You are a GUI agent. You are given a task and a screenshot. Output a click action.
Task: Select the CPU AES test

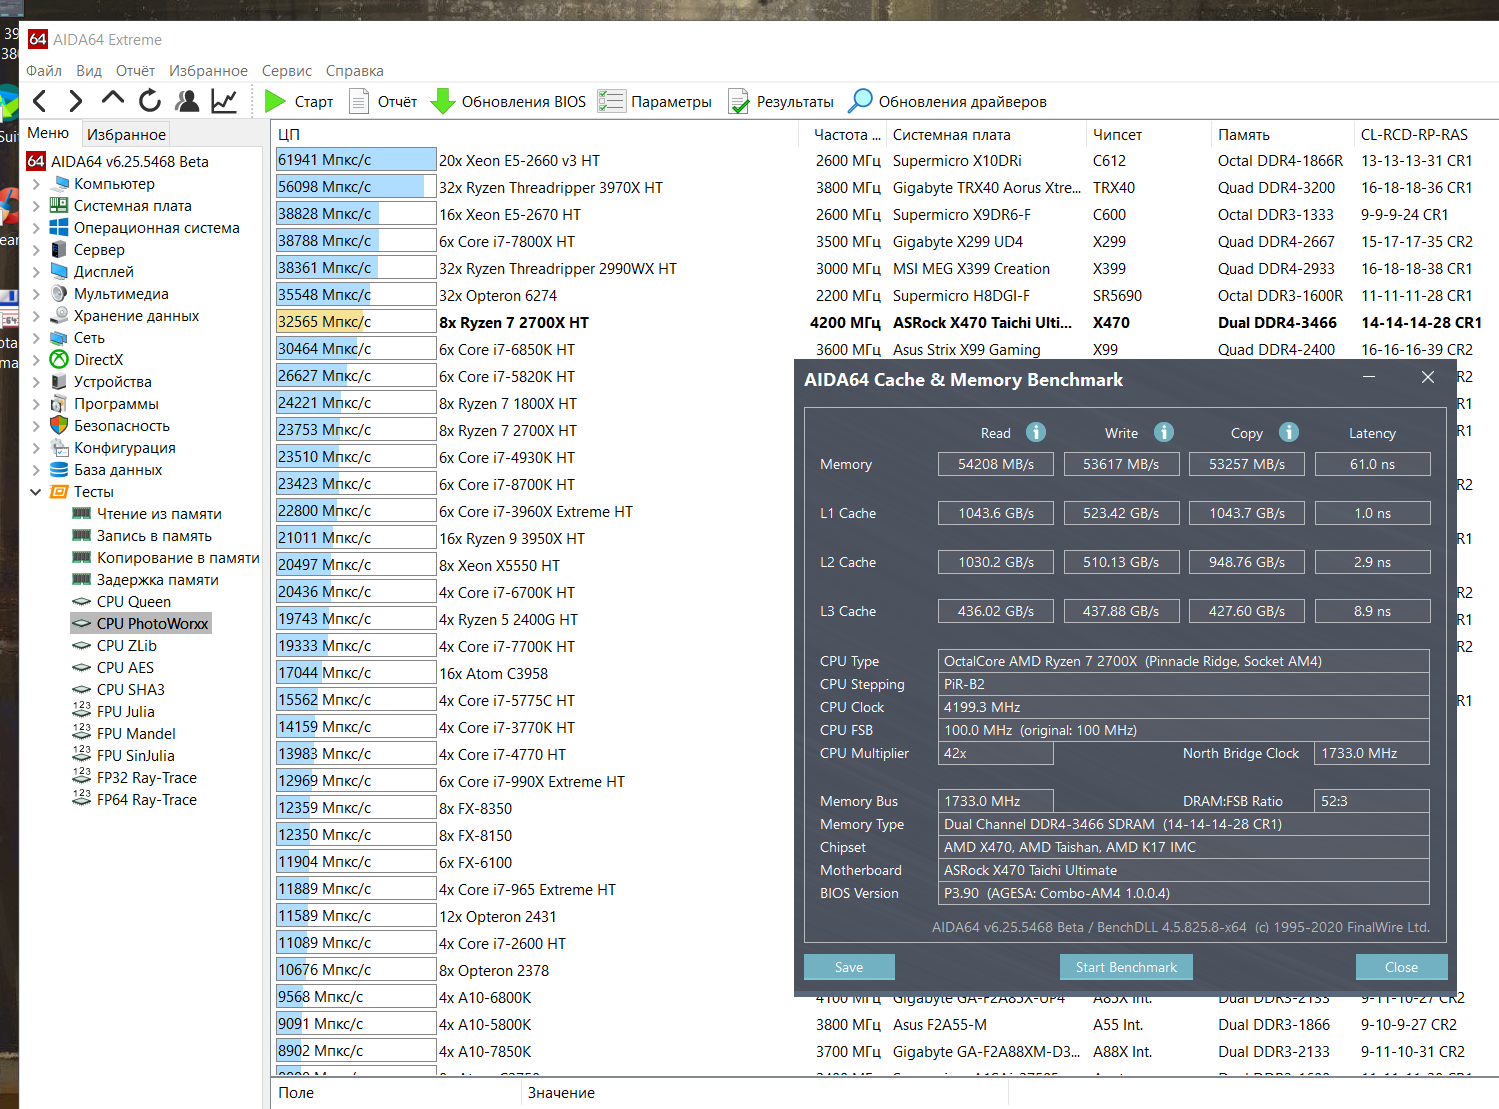pyautogui.click(x=125, y=668)
